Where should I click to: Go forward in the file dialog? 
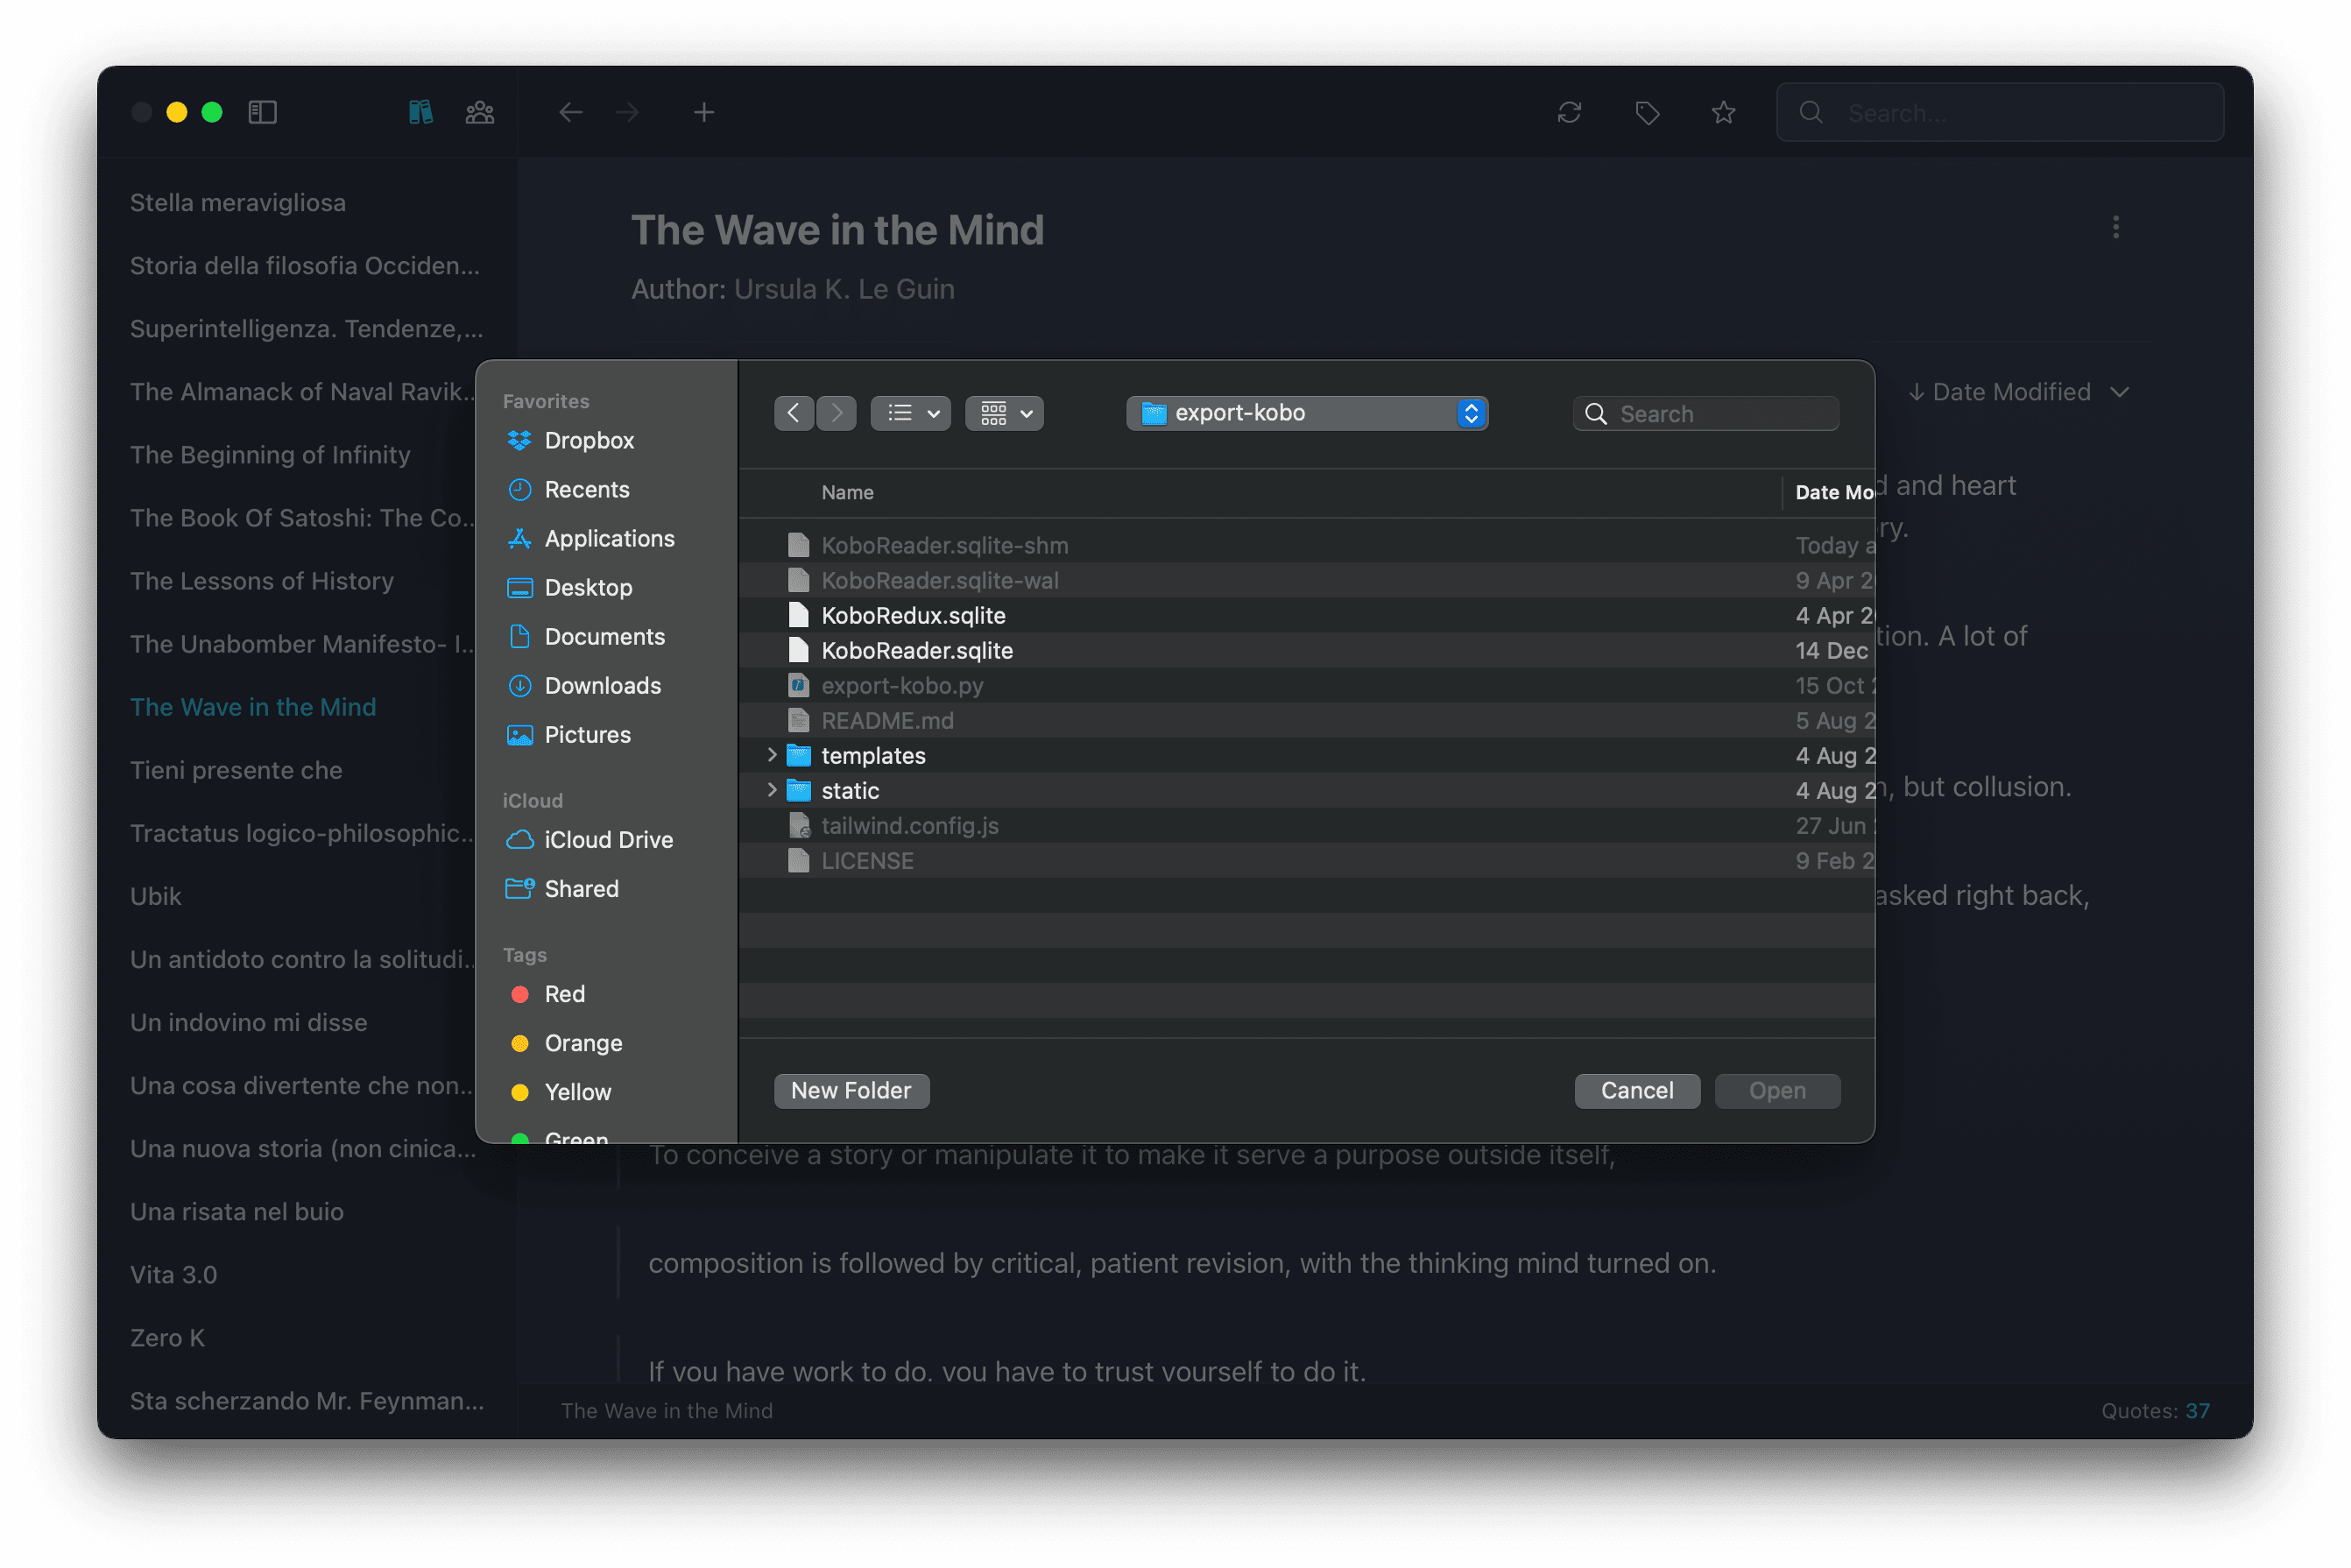point(836,413)
